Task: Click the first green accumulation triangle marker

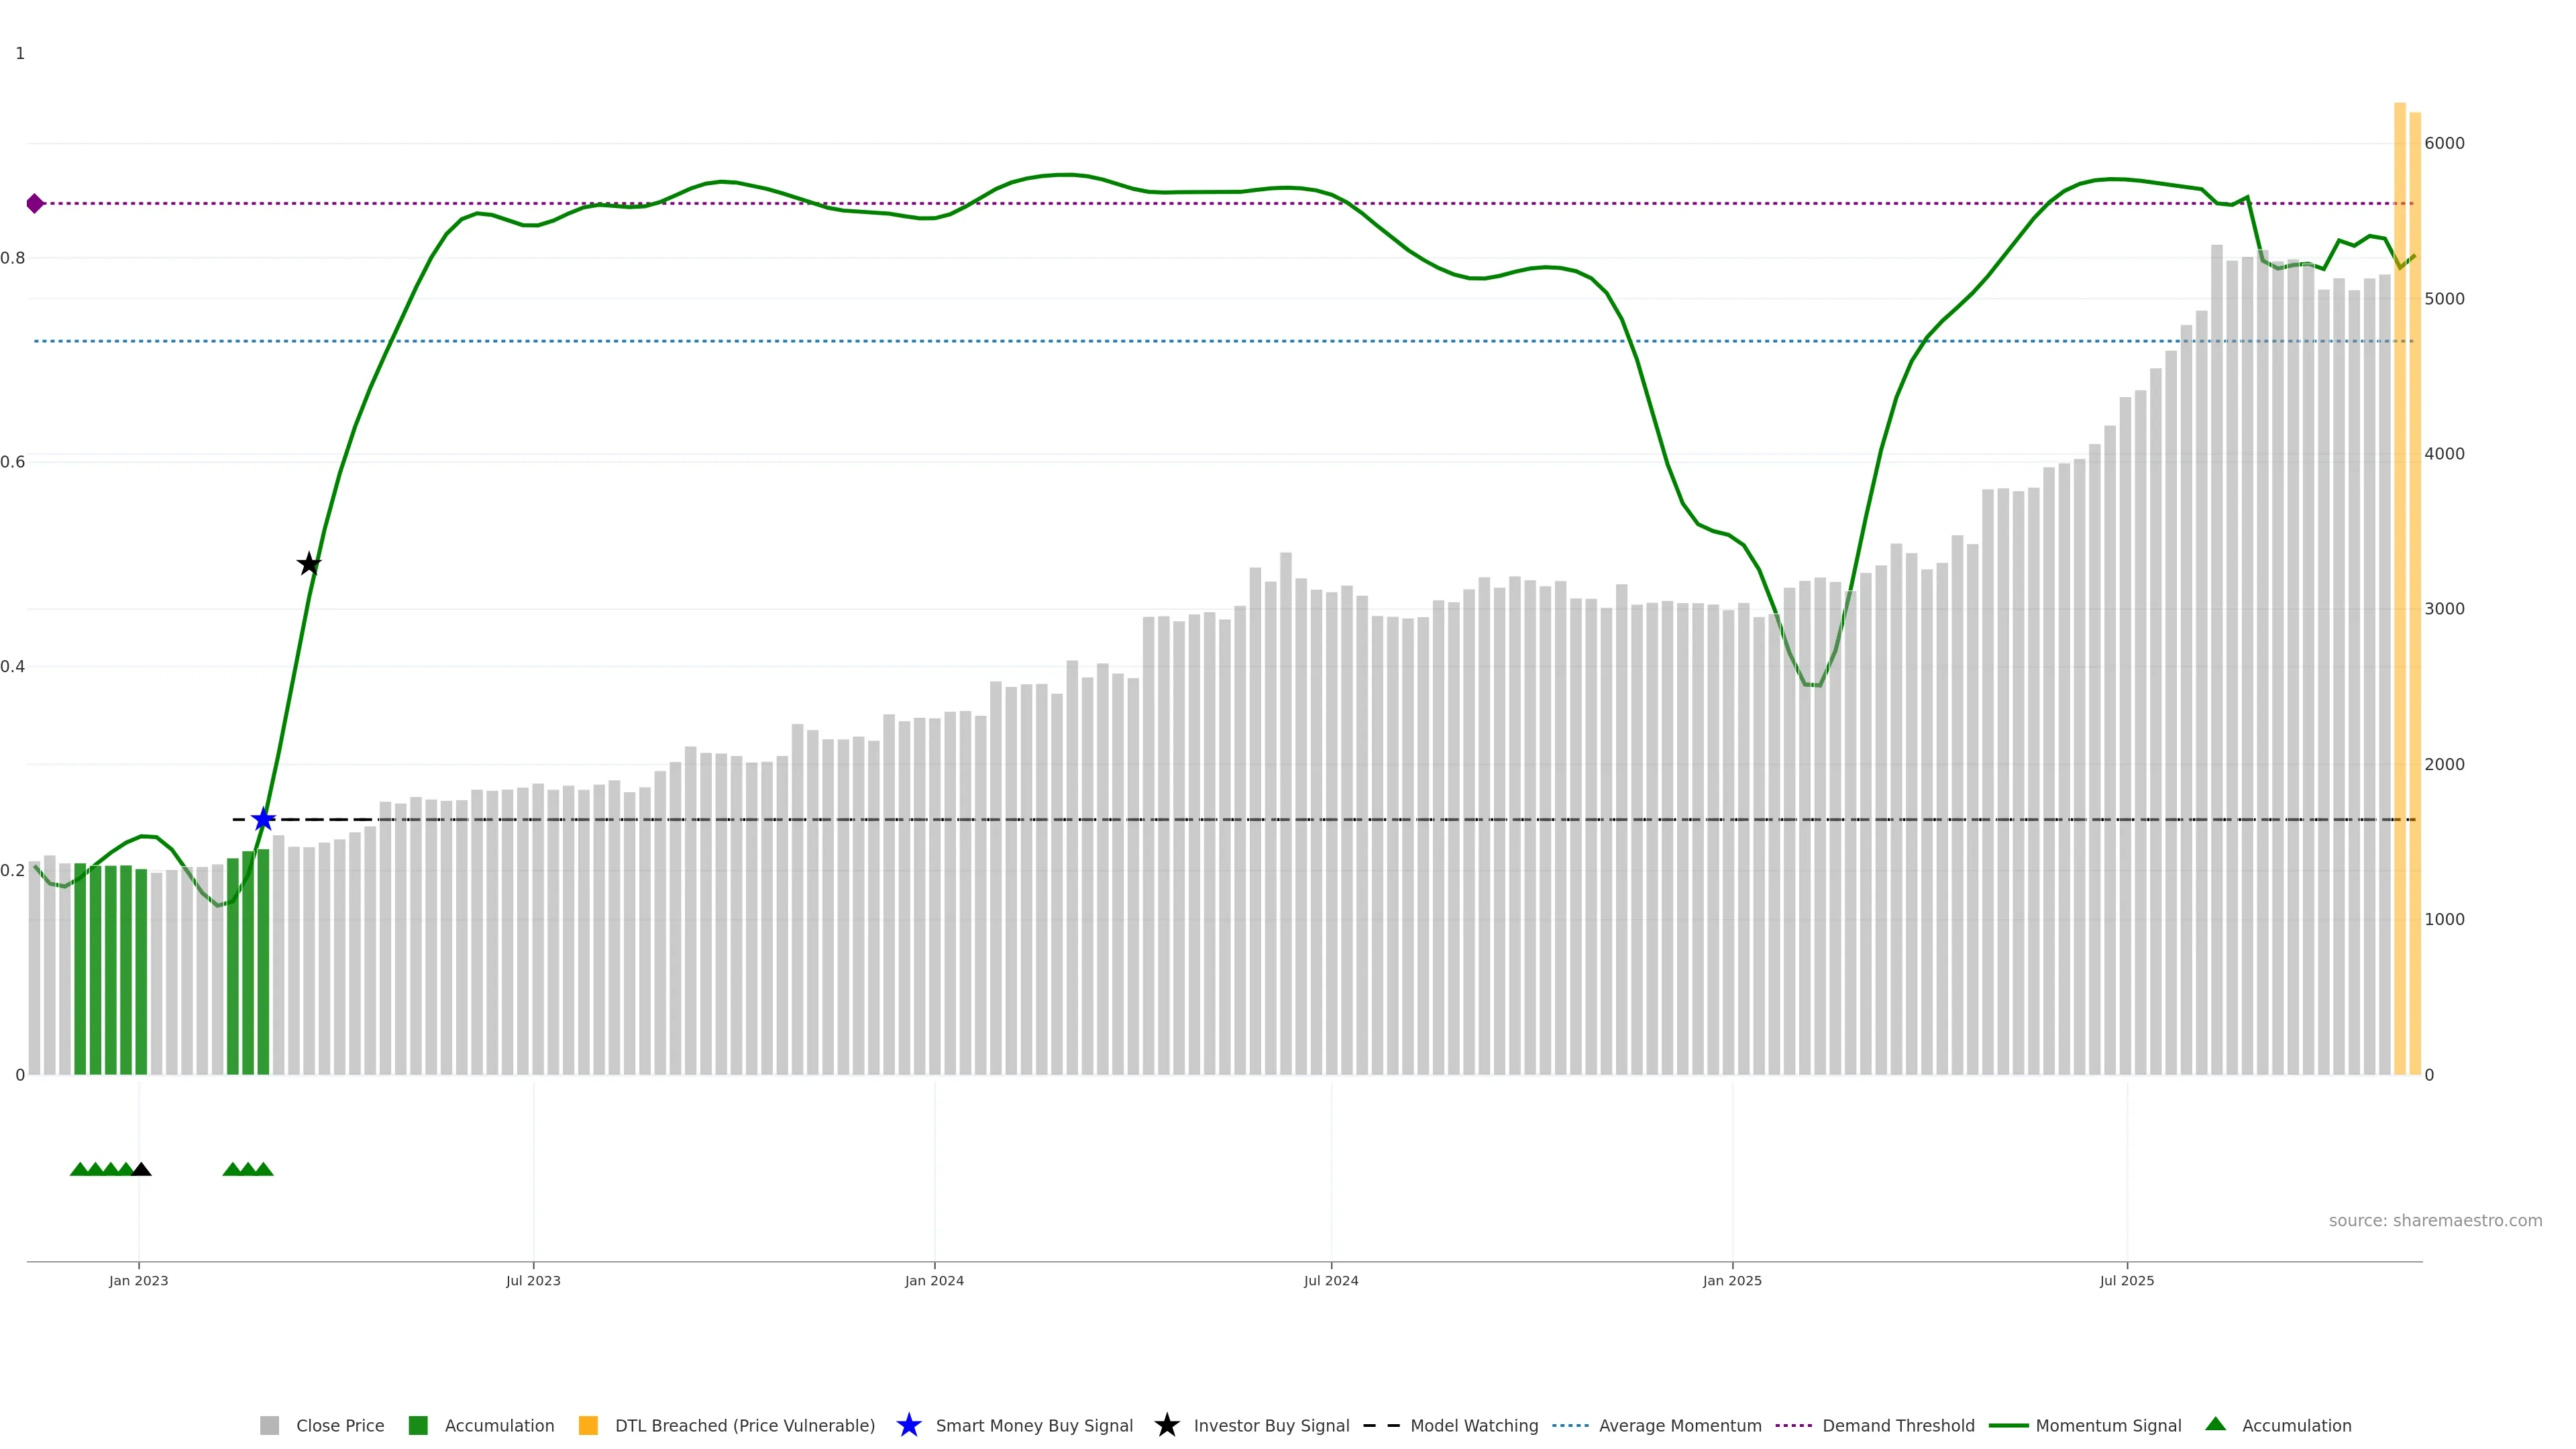Action: pyautogui.click(x=80, y=1169)
